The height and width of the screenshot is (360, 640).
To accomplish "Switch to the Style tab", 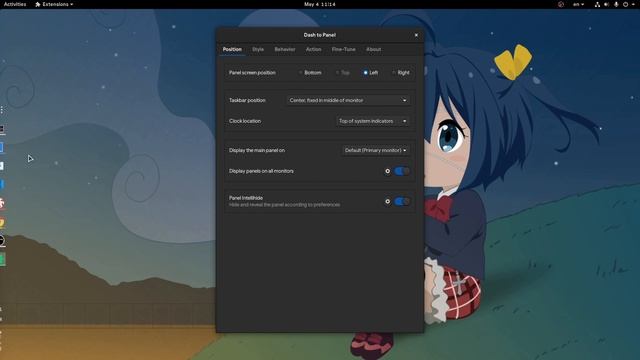I will coord(258,49).
